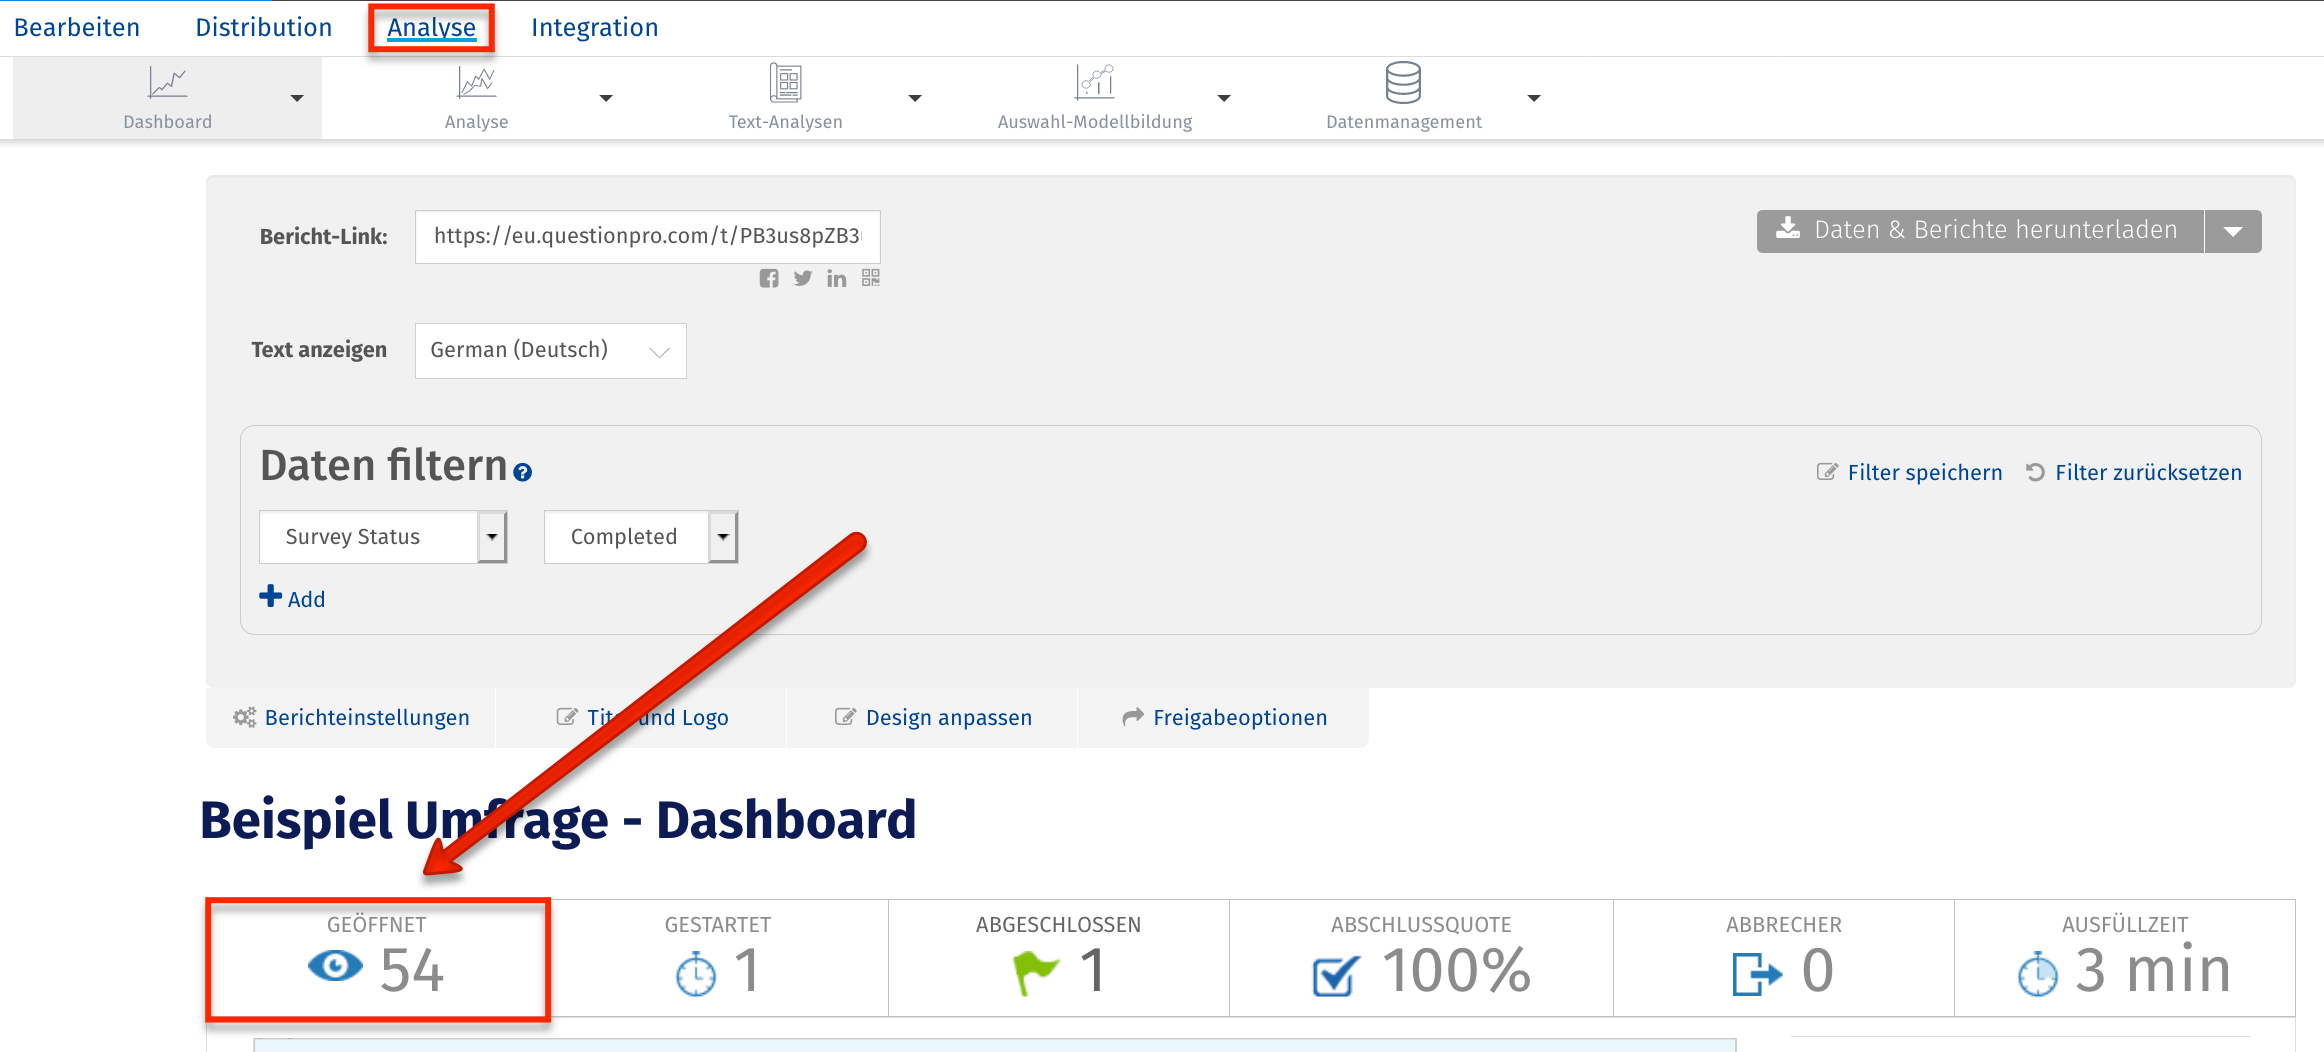Click Daten & Berichte herunterladen button
Image resolution: width=2324 pixels, height=1052 pixels.
(1980, 231)
